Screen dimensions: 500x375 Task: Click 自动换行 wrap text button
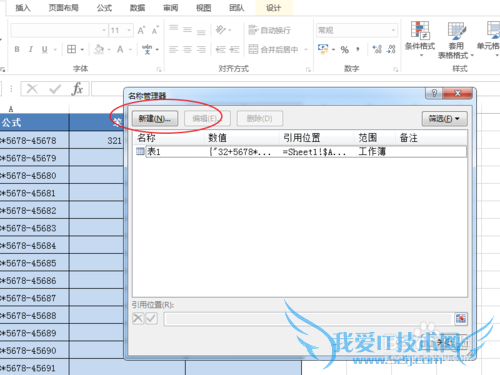click(x=269, y=30)
